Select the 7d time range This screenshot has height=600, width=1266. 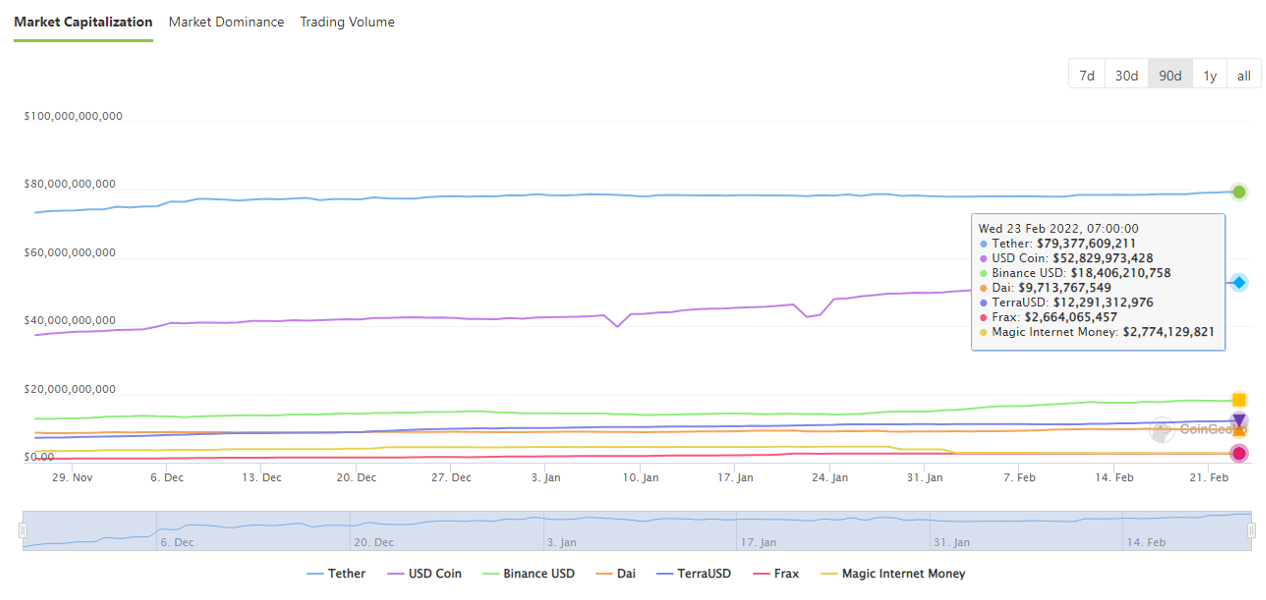[x=1086, y=75]
